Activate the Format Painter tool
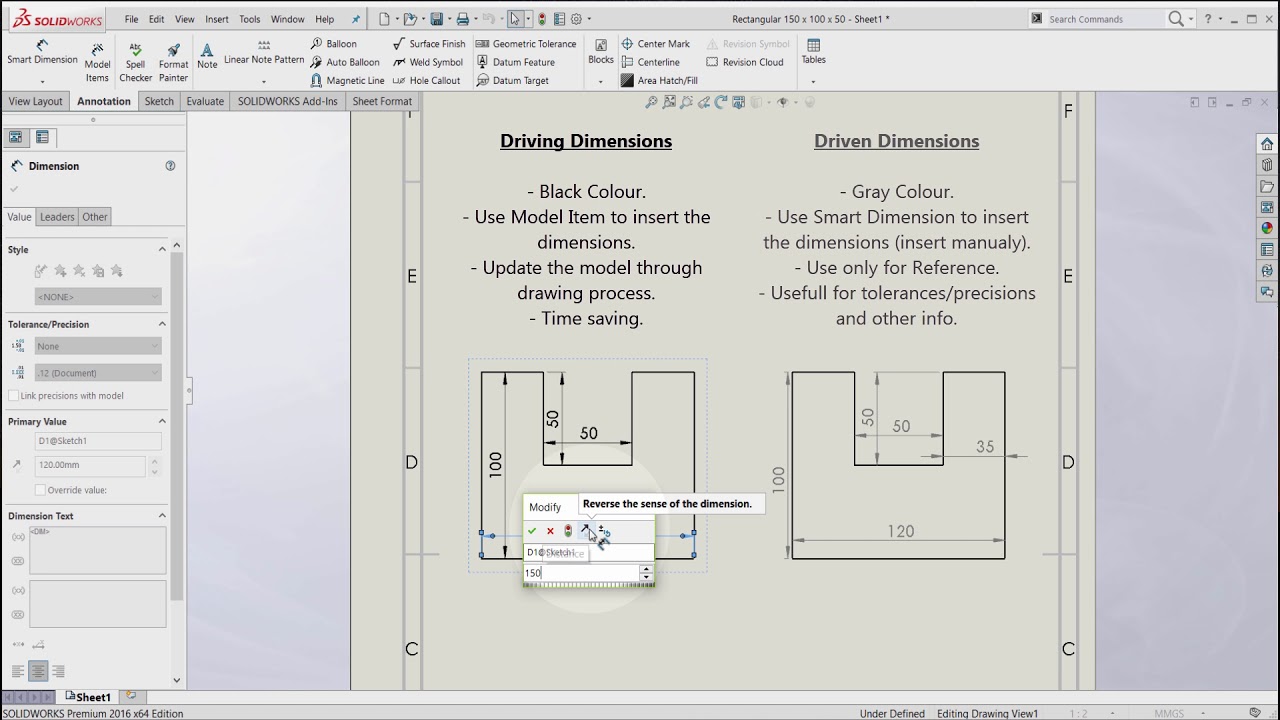The height and width of the screenshot is (720, 1280). (173, 62)
